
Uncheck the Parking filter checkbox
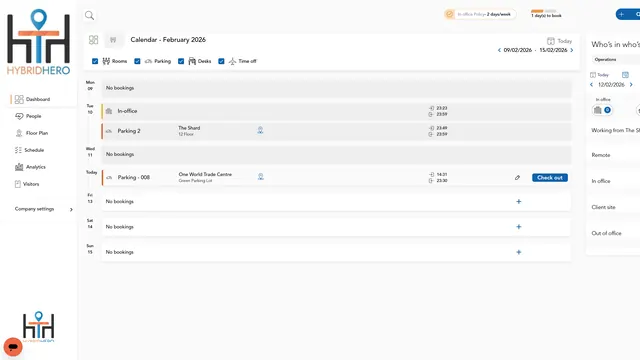coord(137,61)
